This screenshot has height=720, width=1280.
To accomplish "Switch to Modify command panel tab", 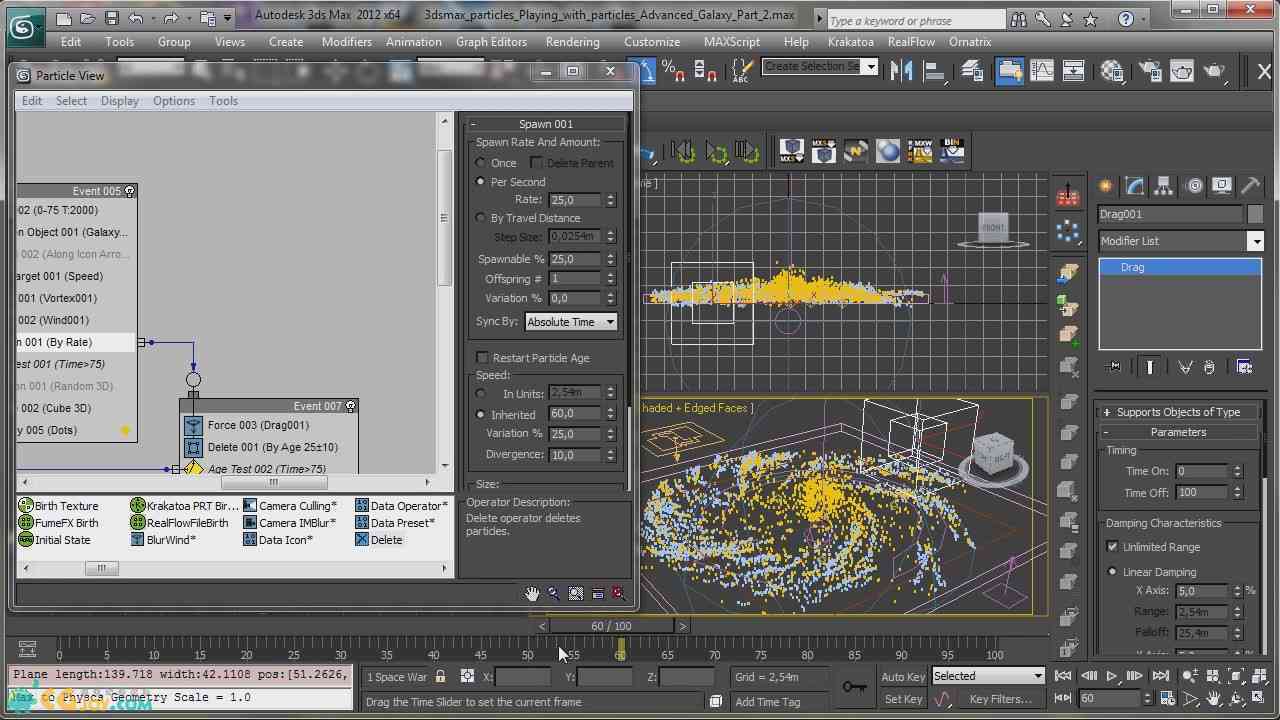I will (x=1134, y=186).
